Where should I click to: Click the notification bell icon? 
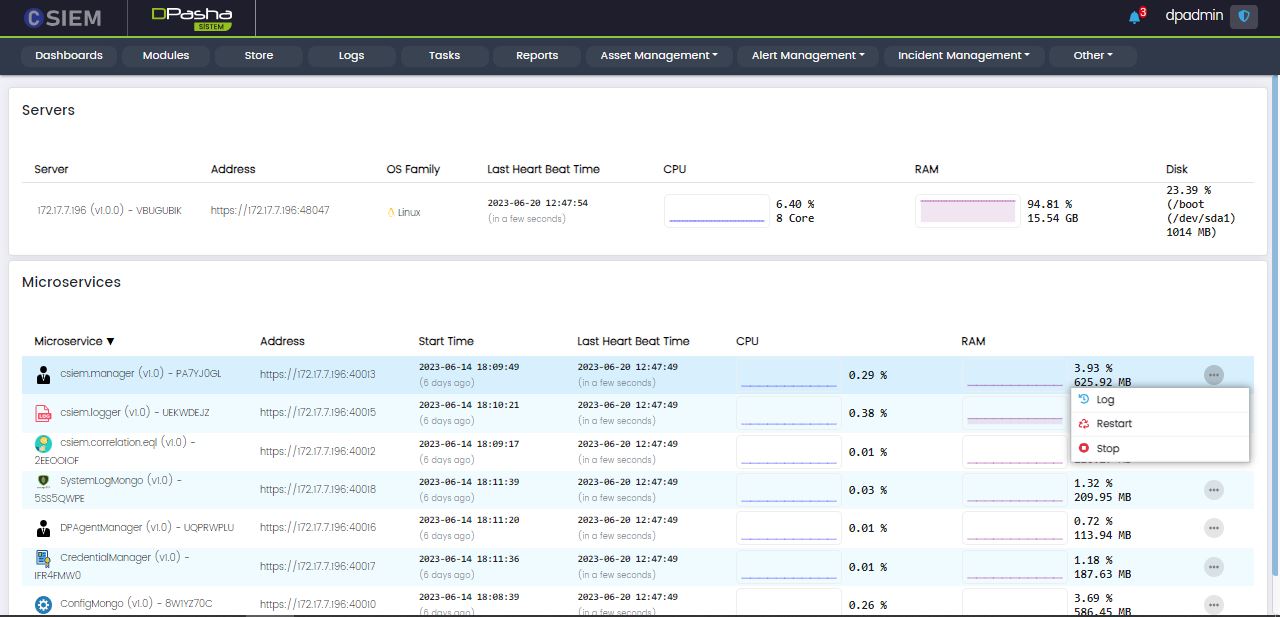click(x=1134, y=17)
